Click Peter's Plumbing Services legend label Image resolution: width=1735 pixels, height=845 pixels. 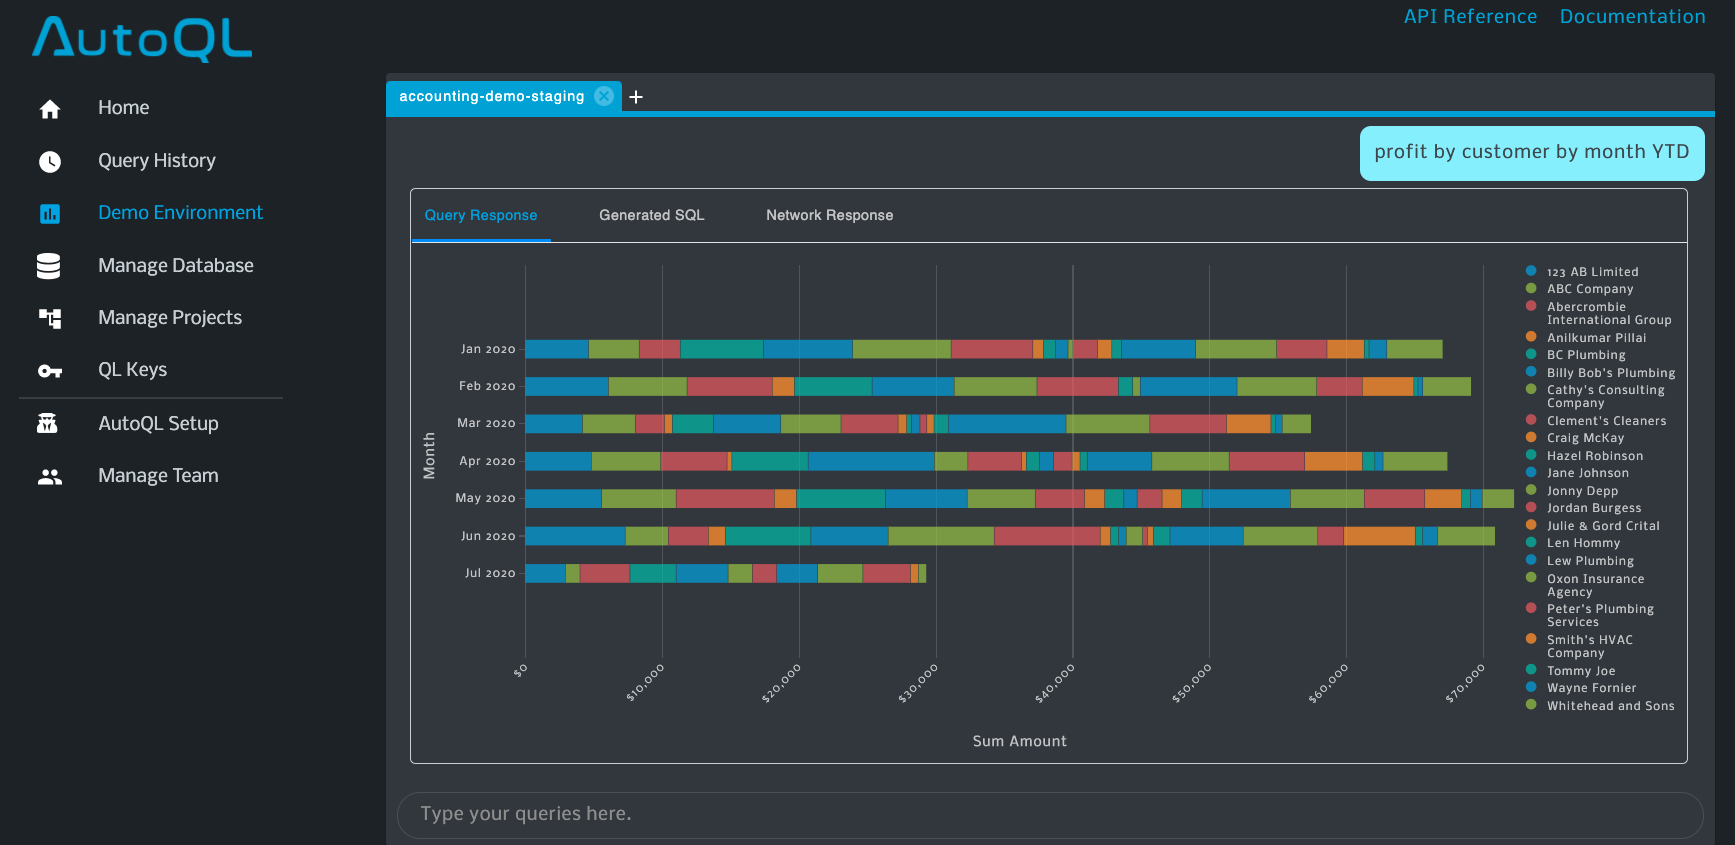pyautogui.click(x=1601, y=616)
